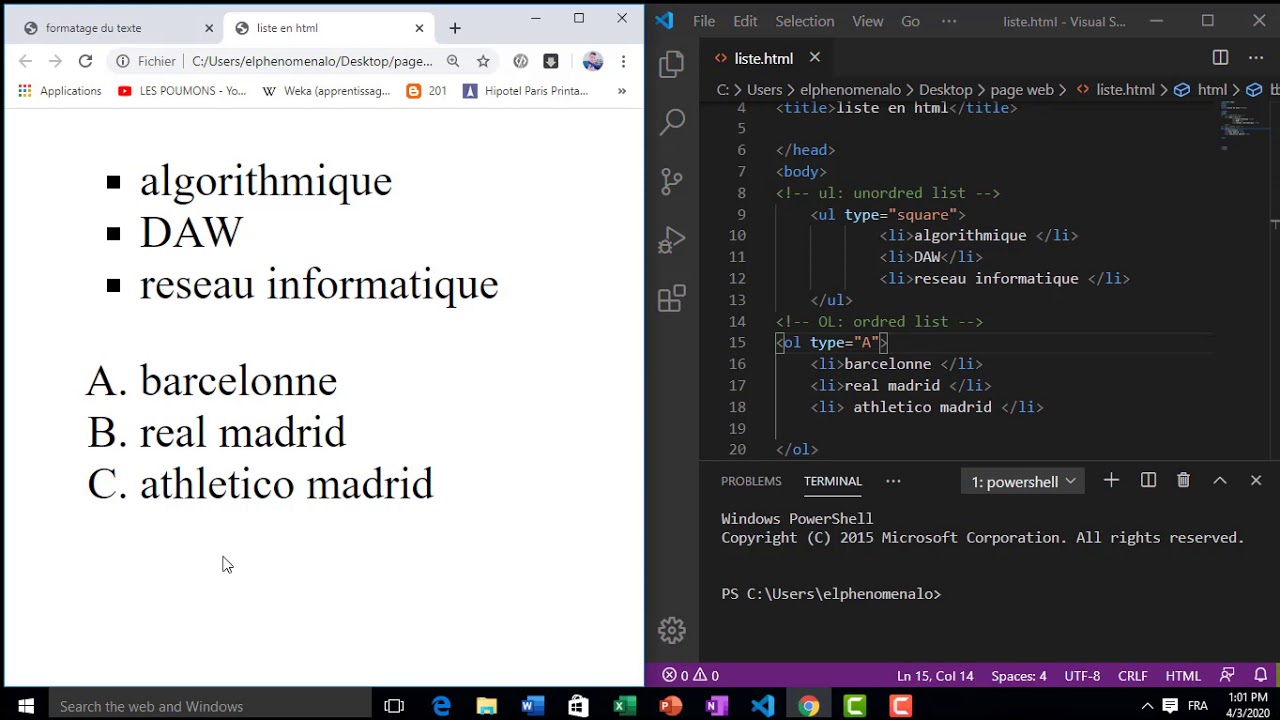Show more menu bar items

[949, 21]
